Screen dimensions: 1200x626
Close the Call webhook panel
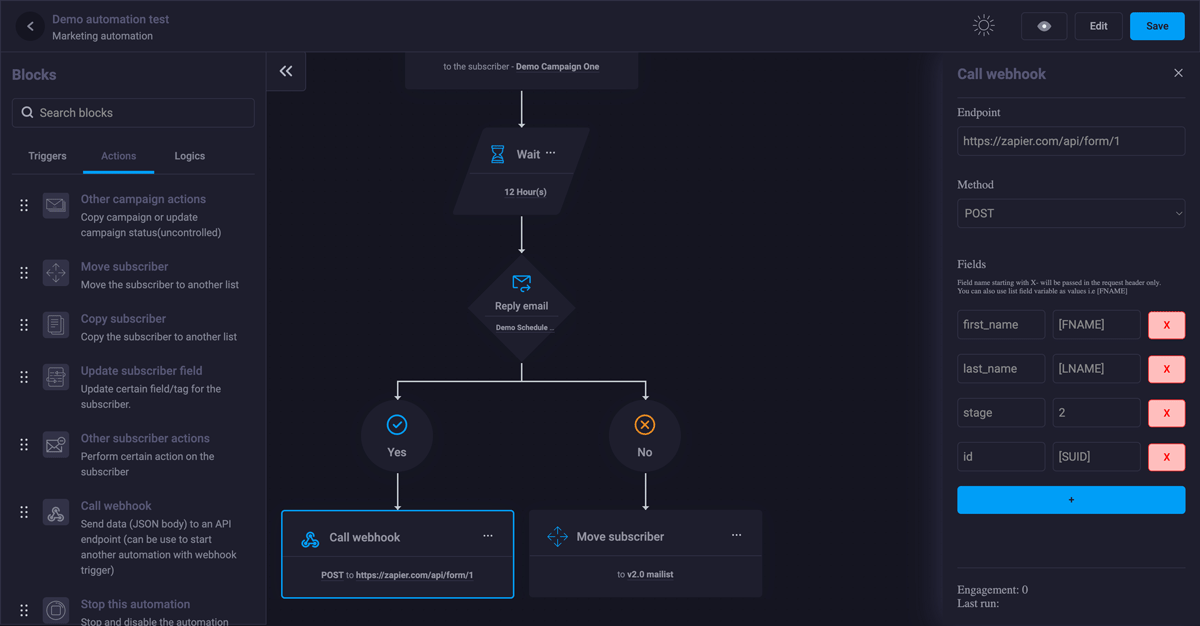click(x=1178, y=73)
